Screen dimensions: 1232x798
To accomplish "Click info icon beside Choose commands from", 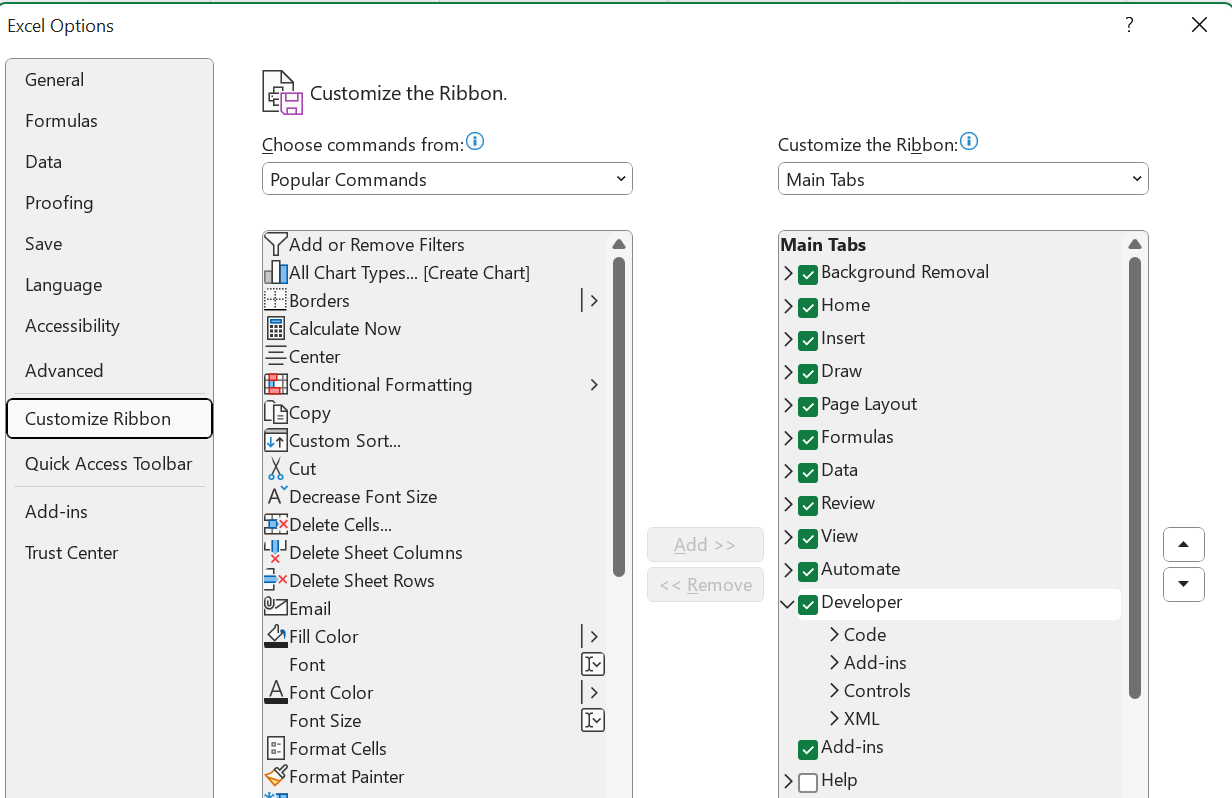I will (x=475, y=142).
